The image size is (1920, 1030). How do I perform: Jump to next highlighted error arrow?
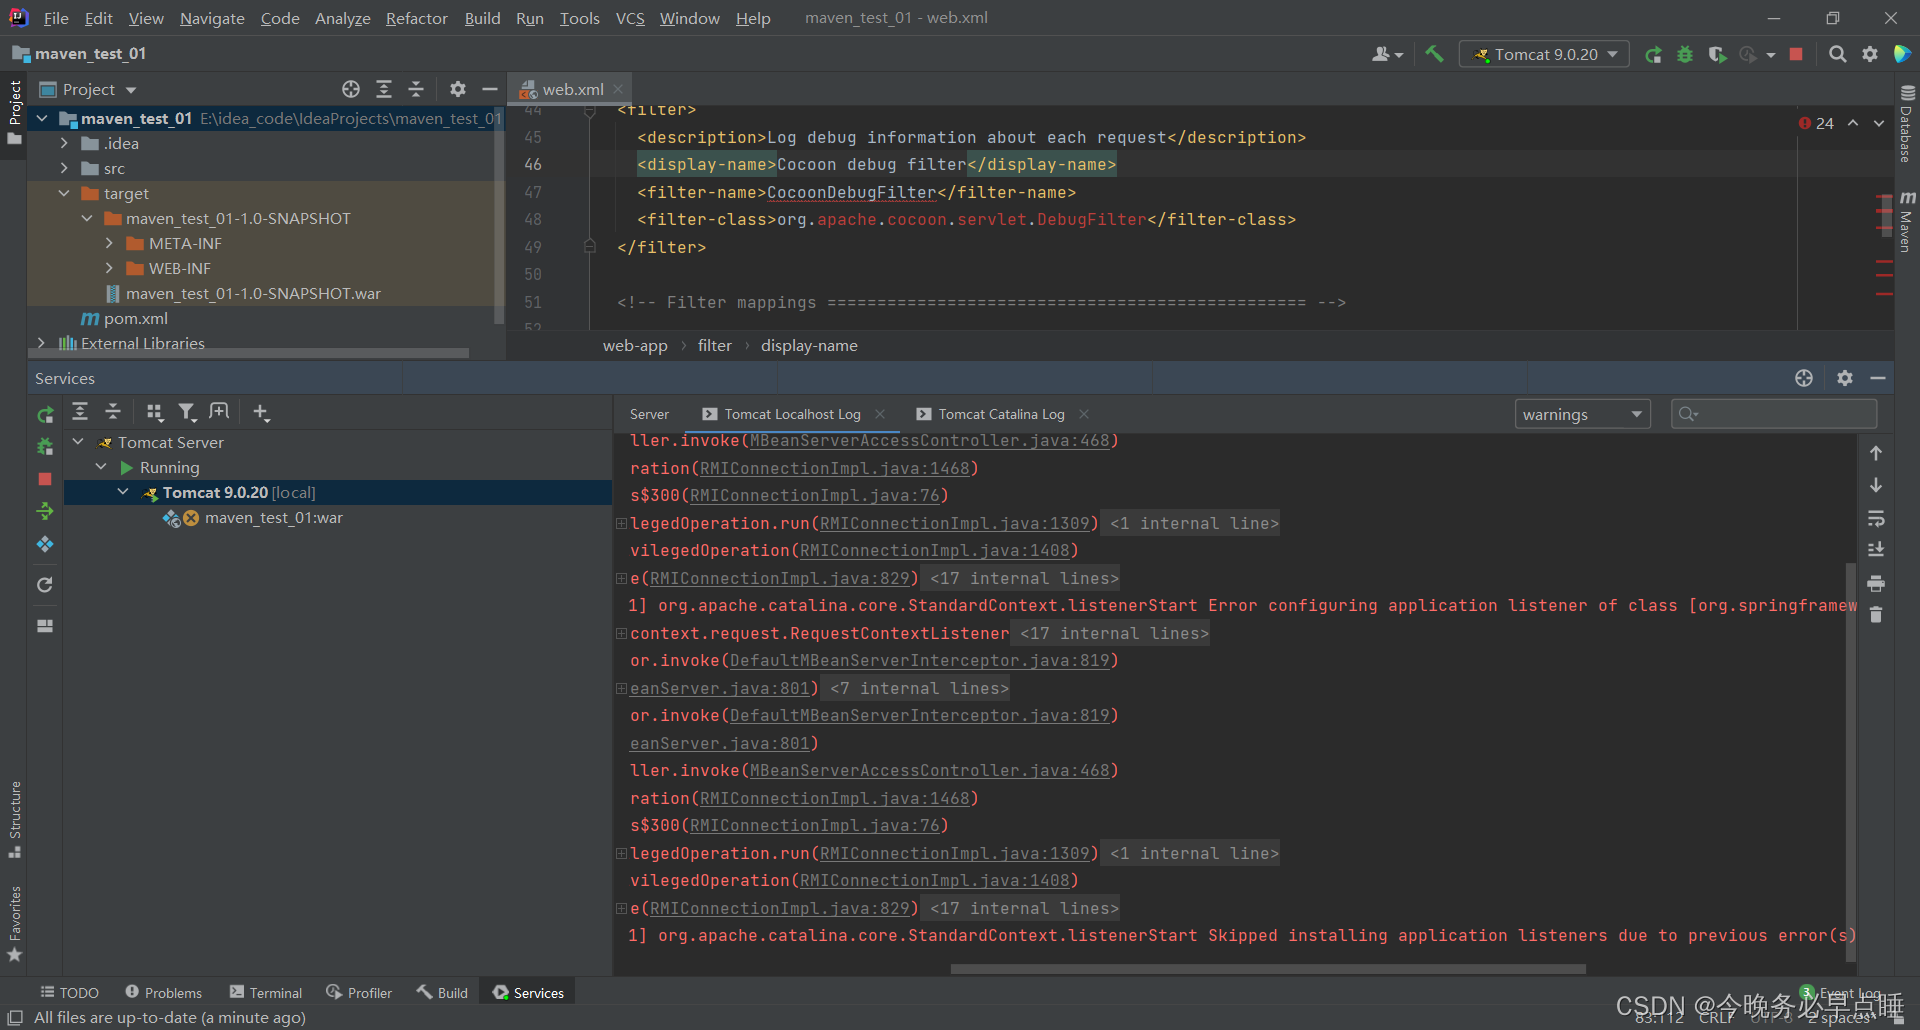point(1879,123)
